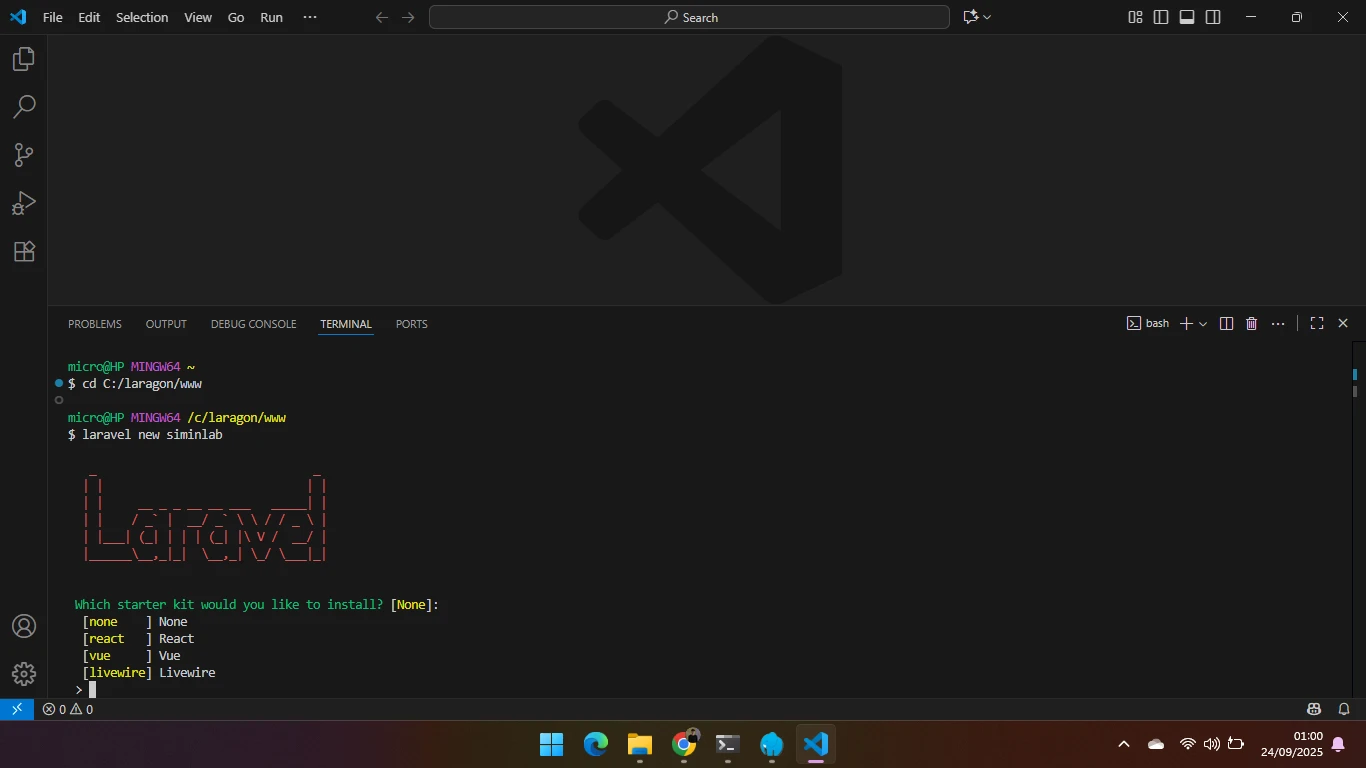This screenshot has height=768, width=1366.
Task: Open the terminal panel more actions menu
Action: point(1278,324)
